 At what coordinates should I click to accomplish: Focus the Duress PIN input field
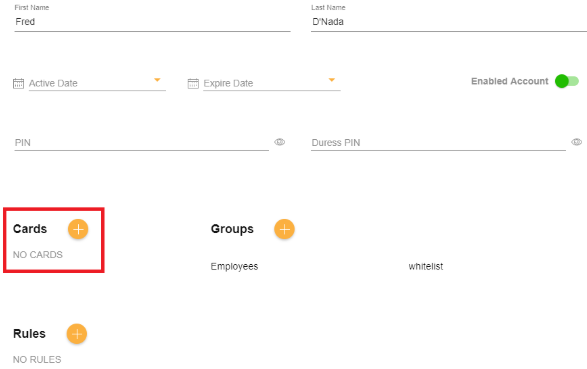[438, 143]
